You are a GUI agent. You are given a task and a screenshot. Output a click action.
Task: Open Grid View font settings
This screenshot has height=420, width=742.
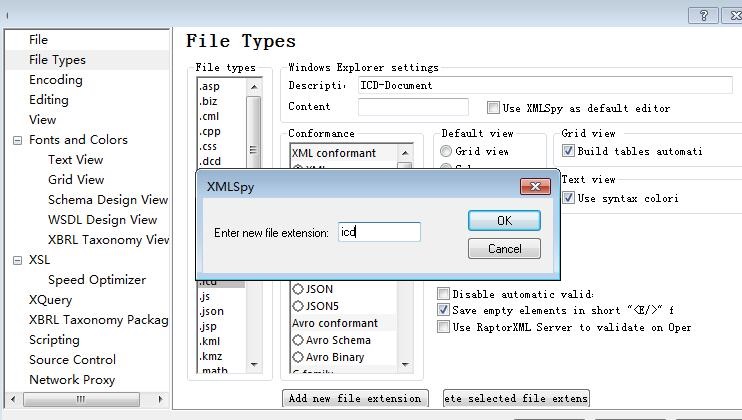pyautogui.click(x=76, y=180)
